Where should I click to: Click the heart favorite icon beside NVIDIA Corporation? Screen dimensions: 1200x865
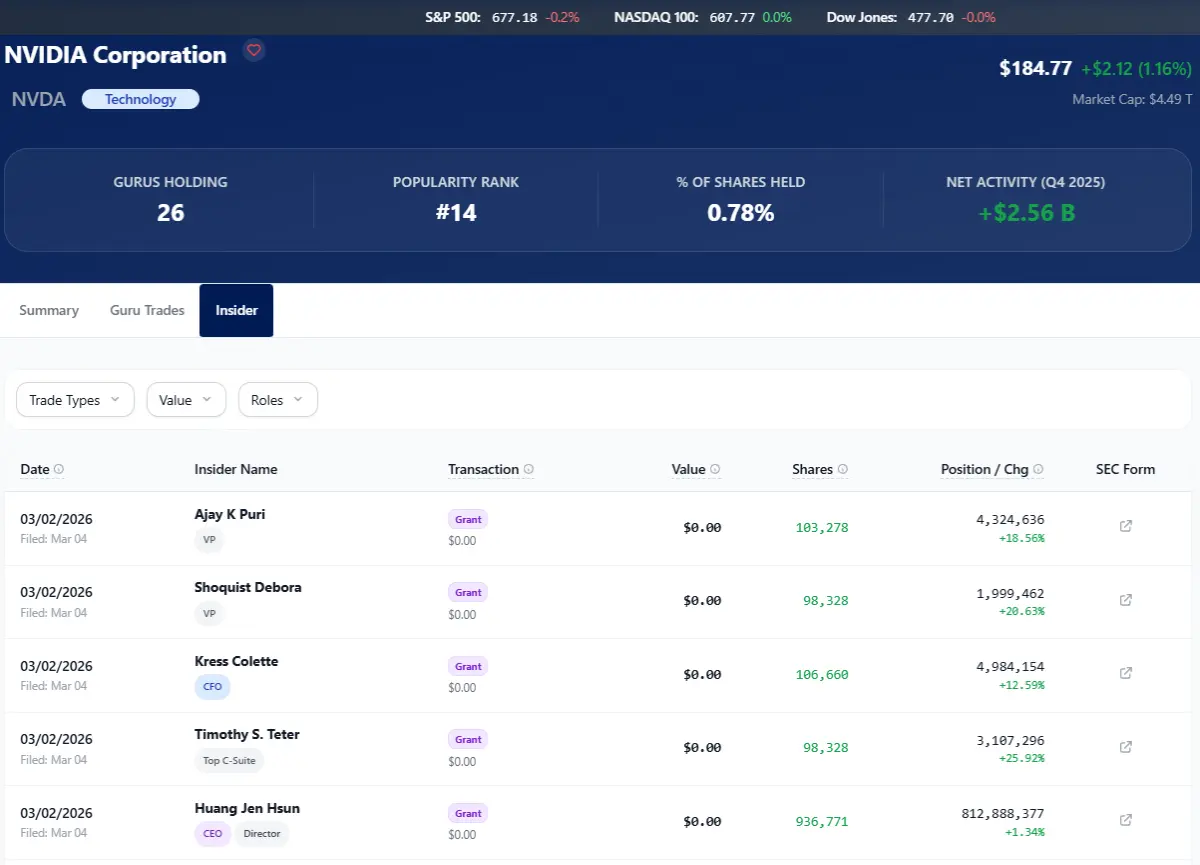point(254,50)
